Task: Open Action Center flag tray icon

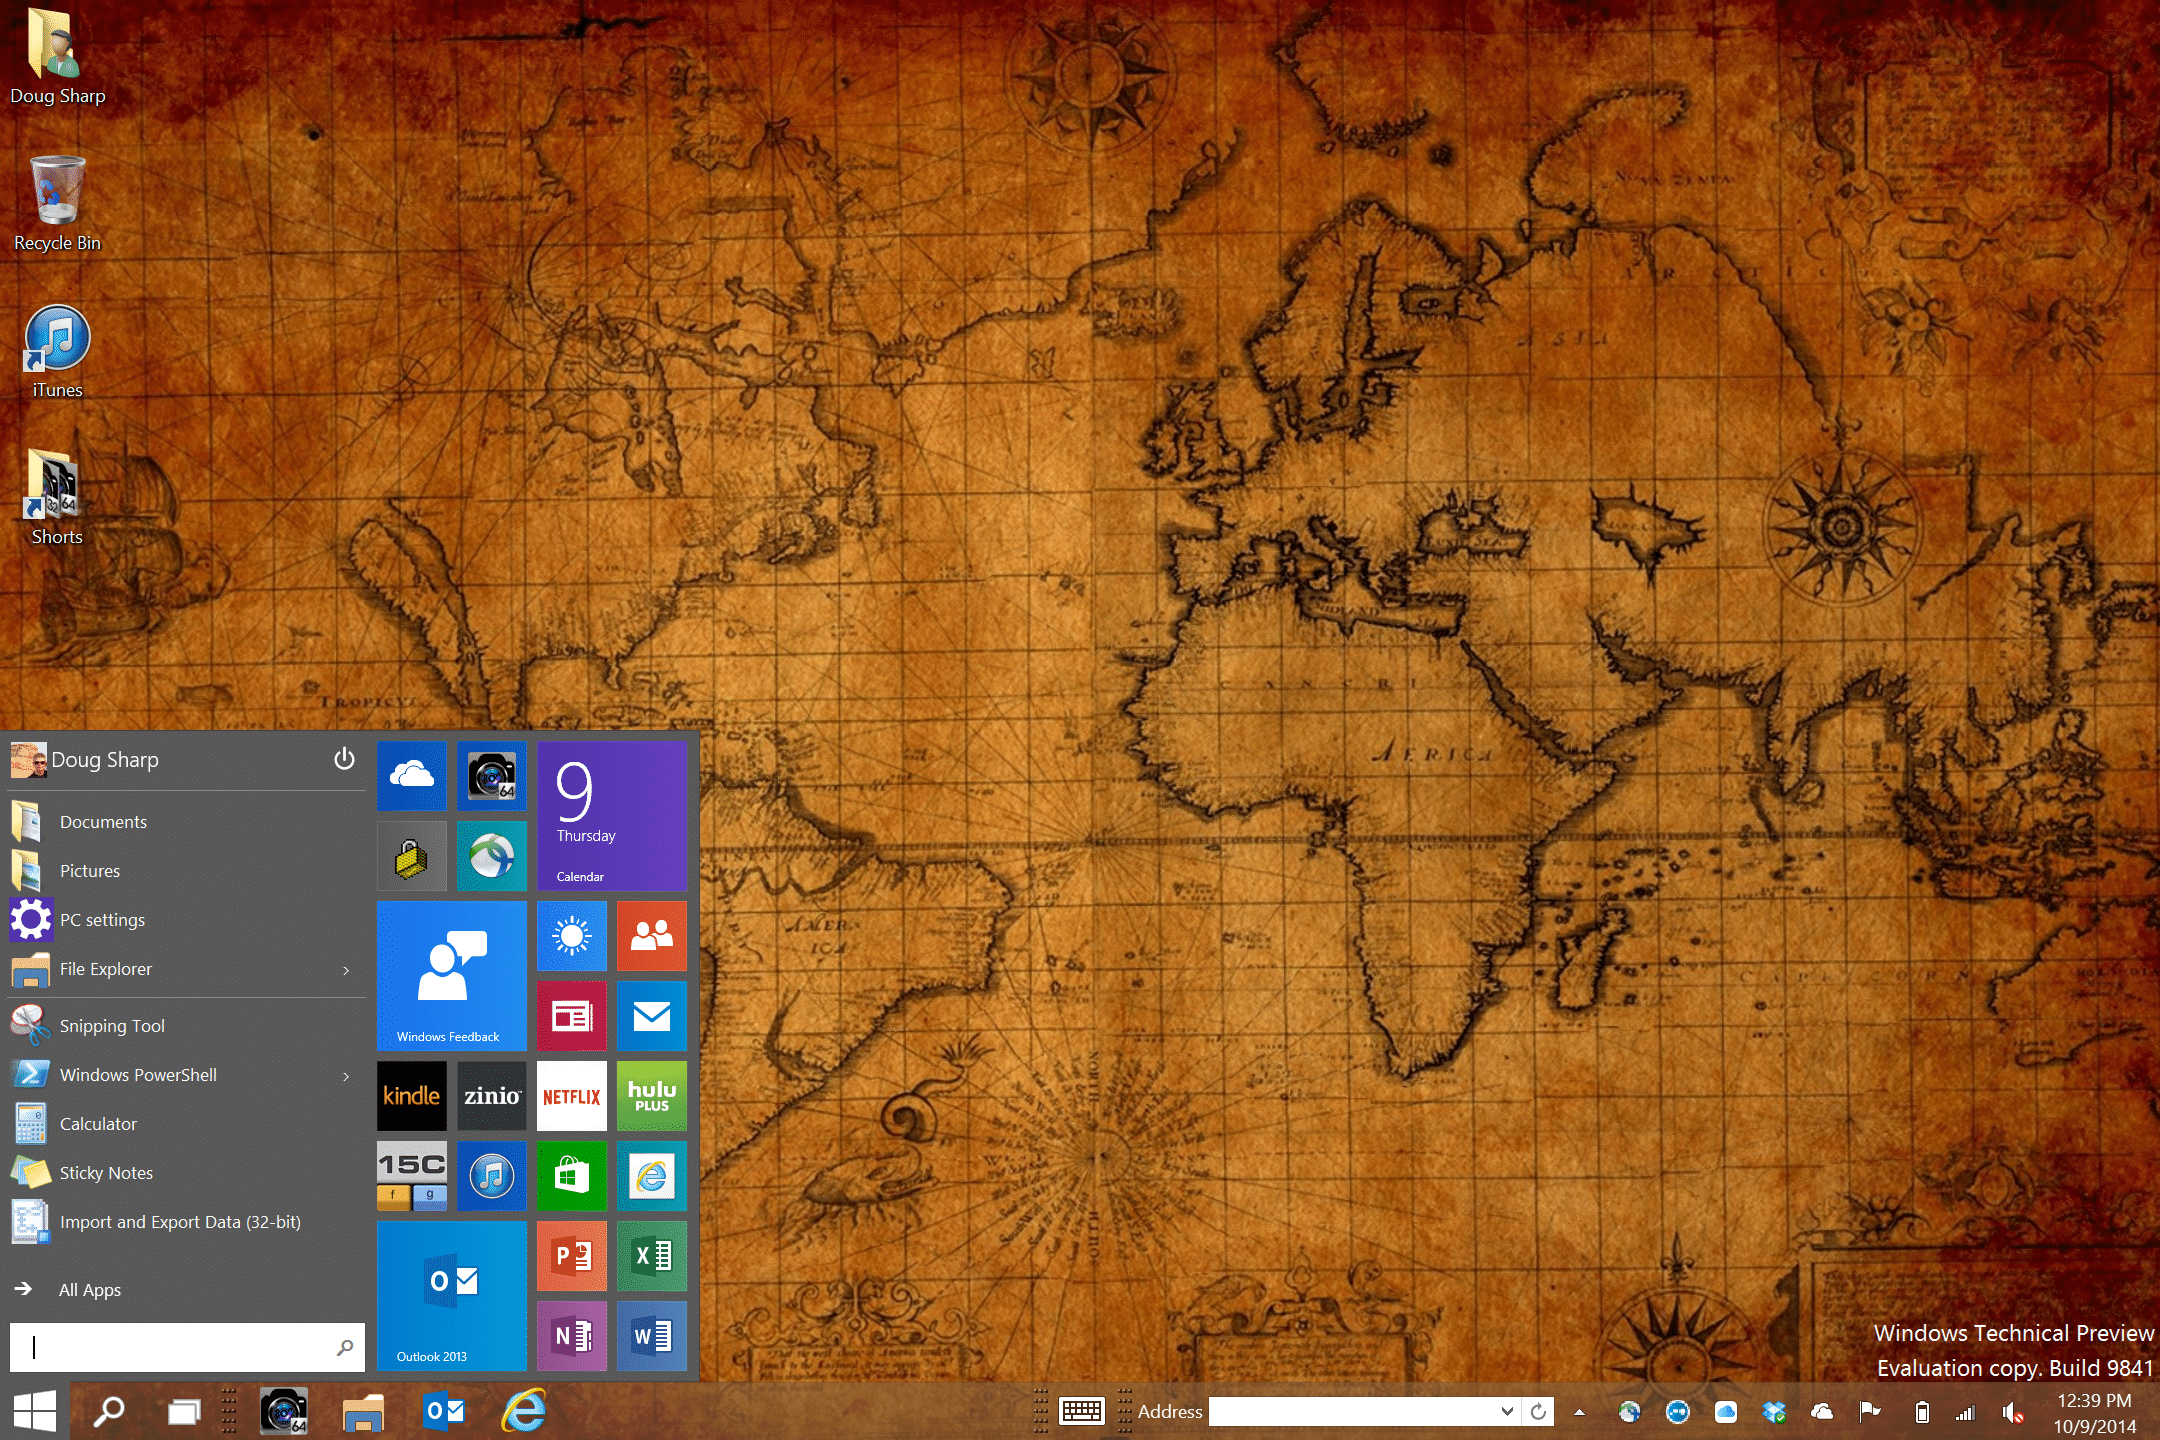Action: pyautogui.click(x=1869, y=1411)
